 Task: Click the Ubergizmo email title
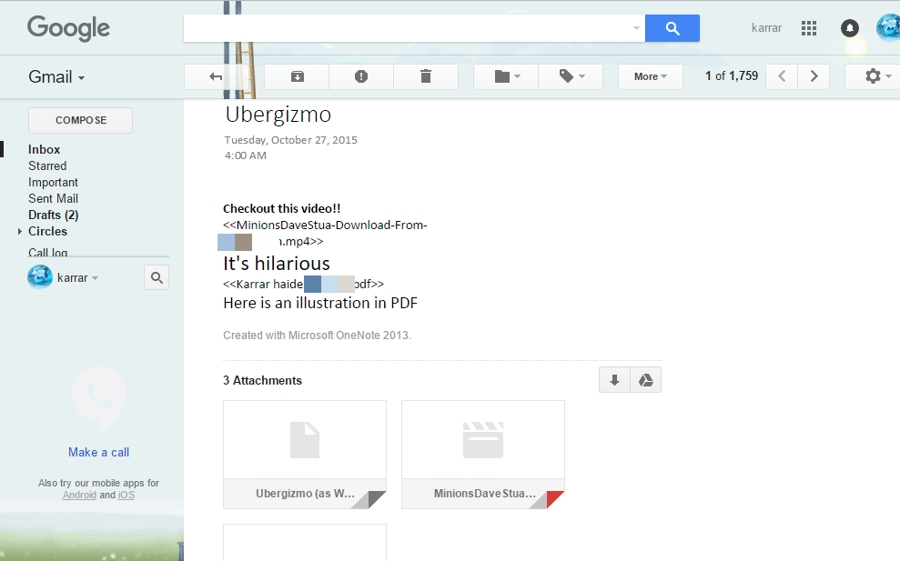click(x=278, y=114)
